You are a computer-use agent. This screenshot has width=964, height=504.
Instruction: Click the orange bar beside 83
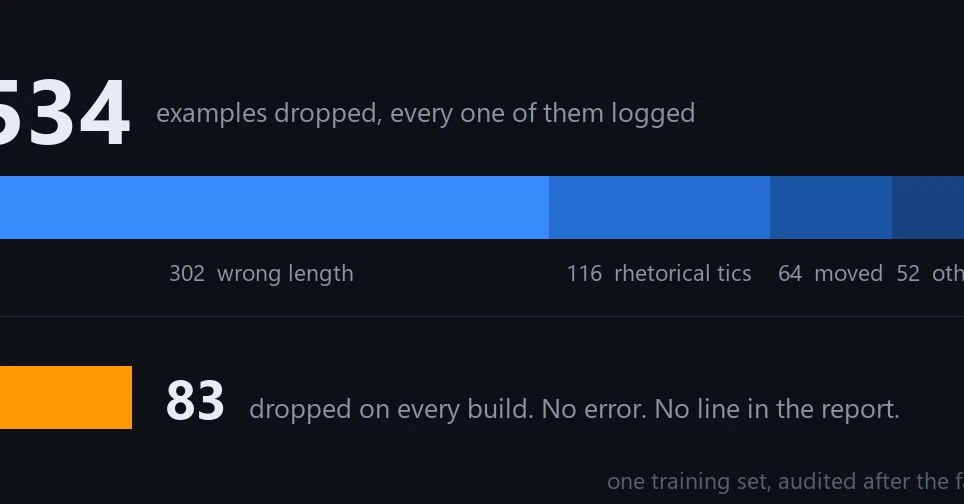point(66,397)
